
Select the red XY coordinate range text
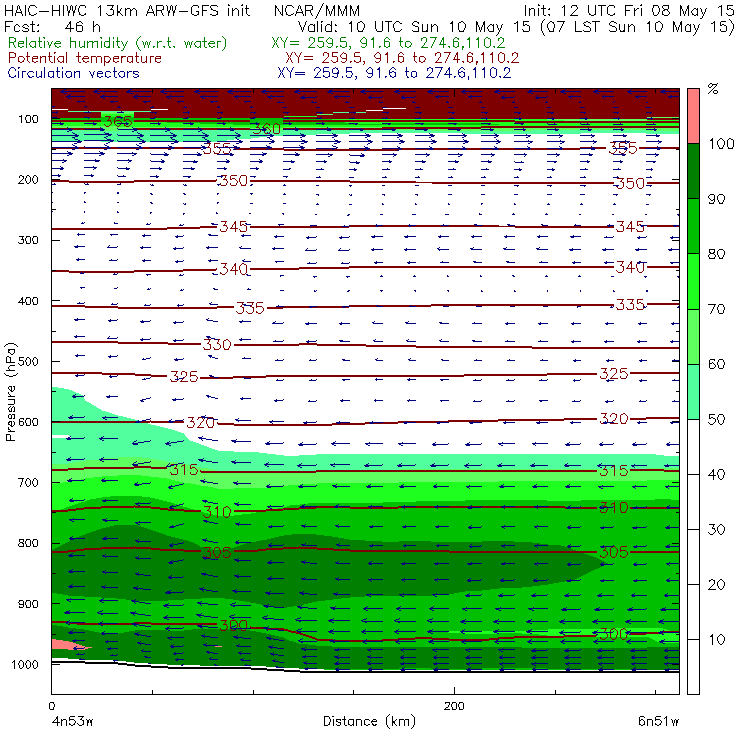(402, 58)
